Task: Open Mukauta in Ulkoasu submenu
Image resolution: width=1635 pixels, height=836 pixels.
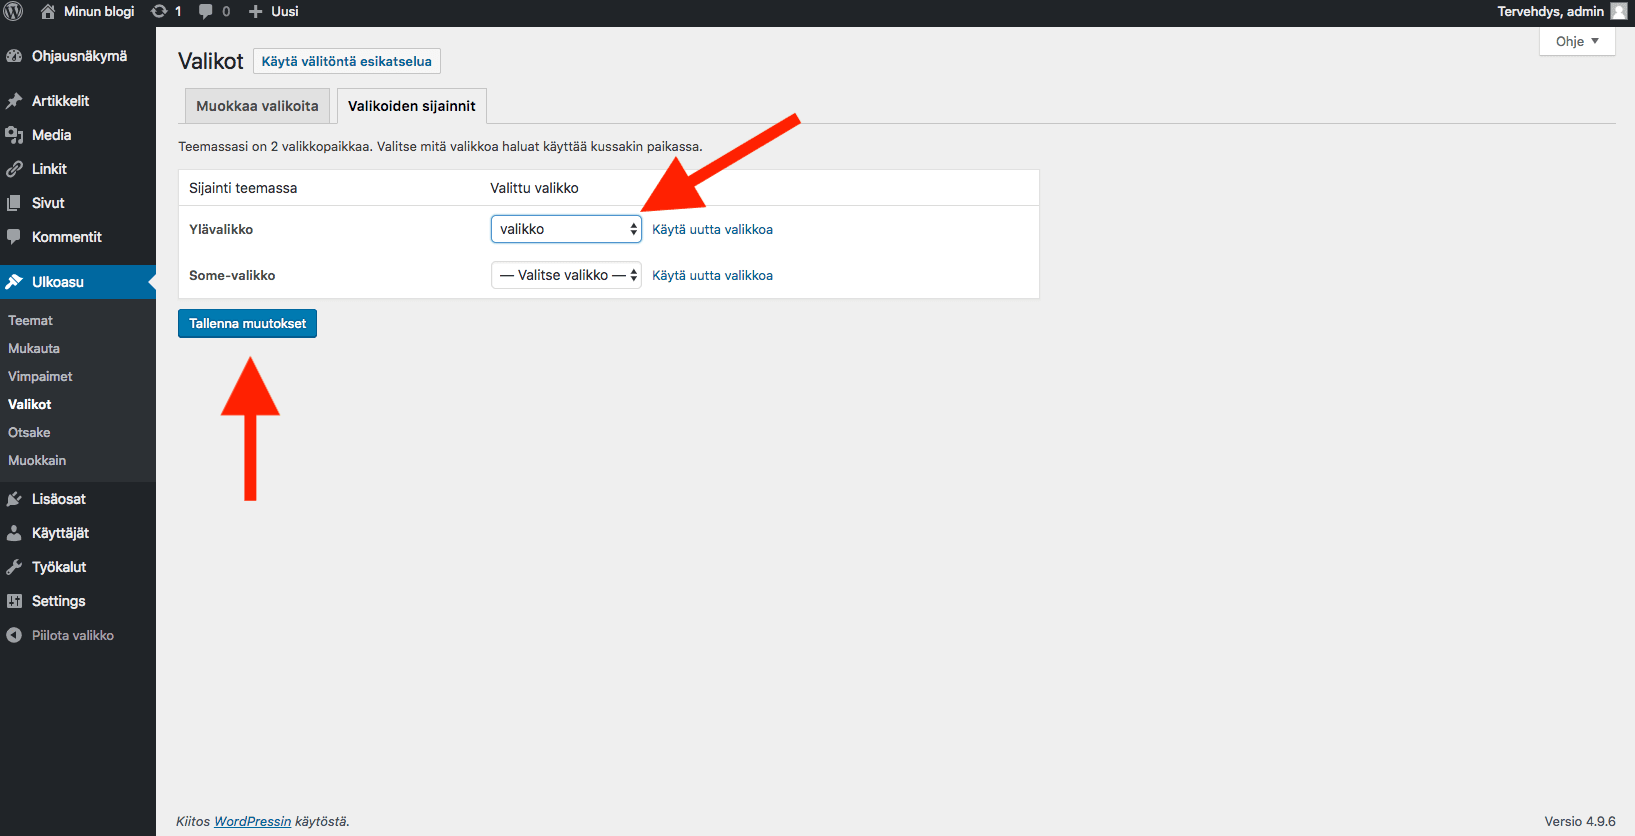Action: [34, 348]
